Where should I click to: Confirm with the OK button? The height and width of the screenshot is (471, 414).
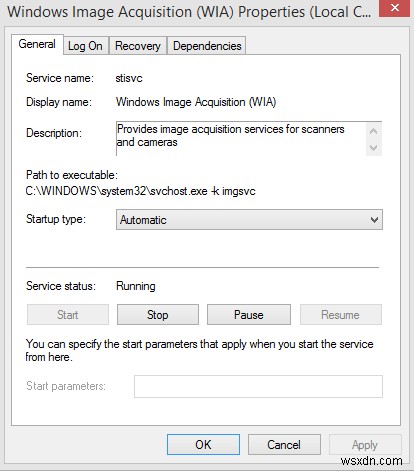point(203,444)
